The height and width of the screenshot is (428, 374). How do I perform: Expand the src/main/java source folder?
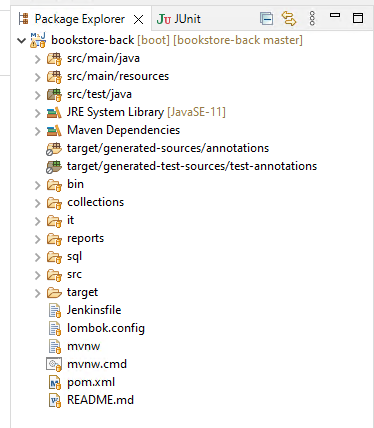coord(38,59)
